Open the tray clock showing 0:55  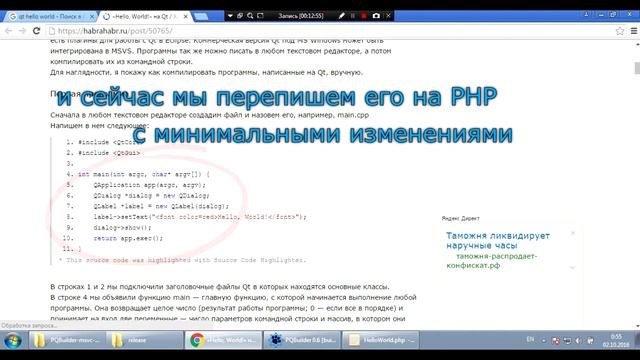(616, 340)
